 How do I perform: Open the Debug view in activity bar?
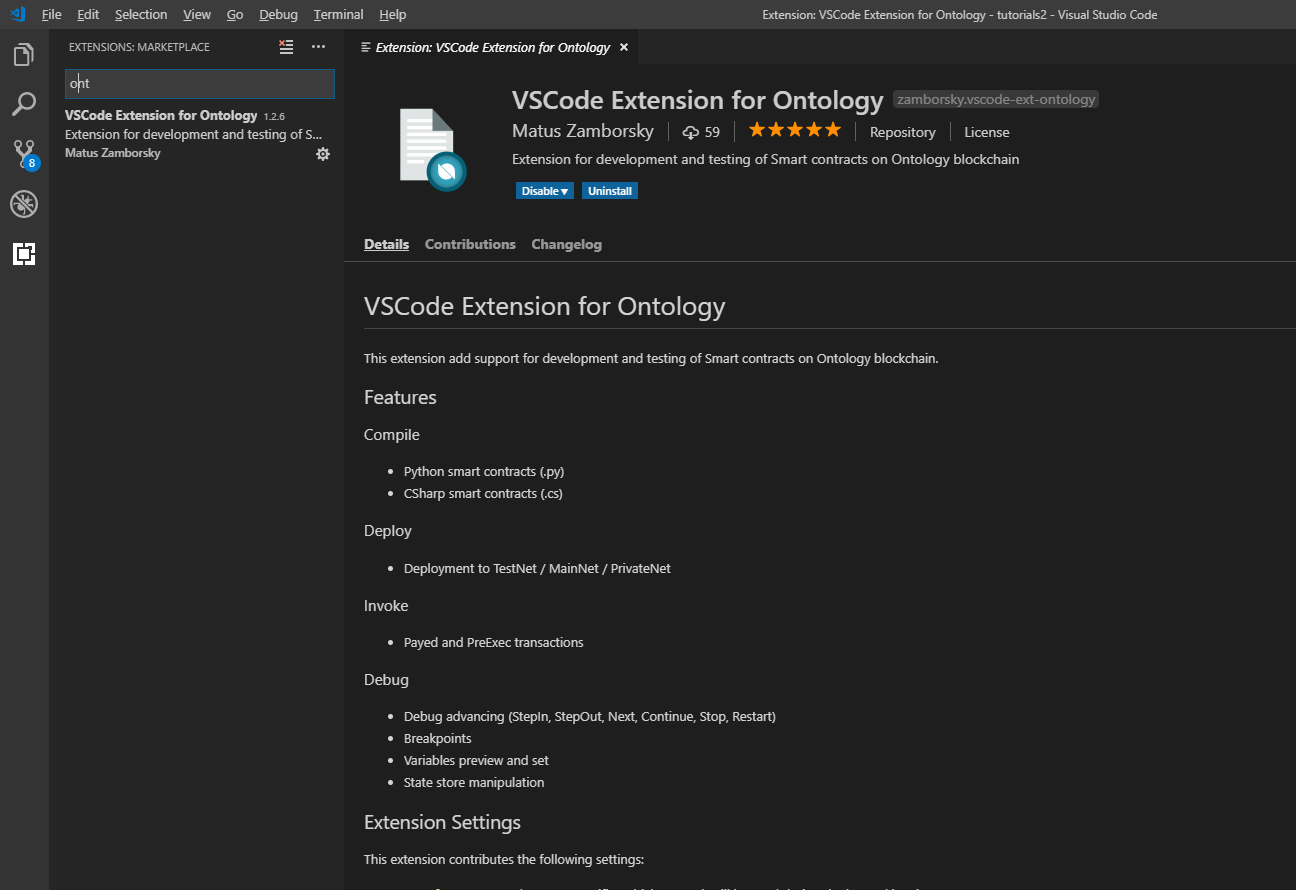(x=24, y=204)
